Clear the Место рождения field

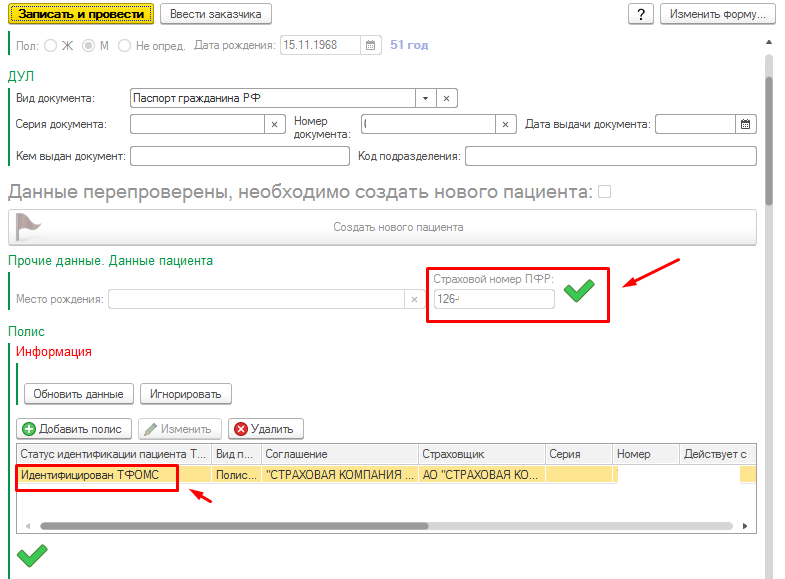415,299
